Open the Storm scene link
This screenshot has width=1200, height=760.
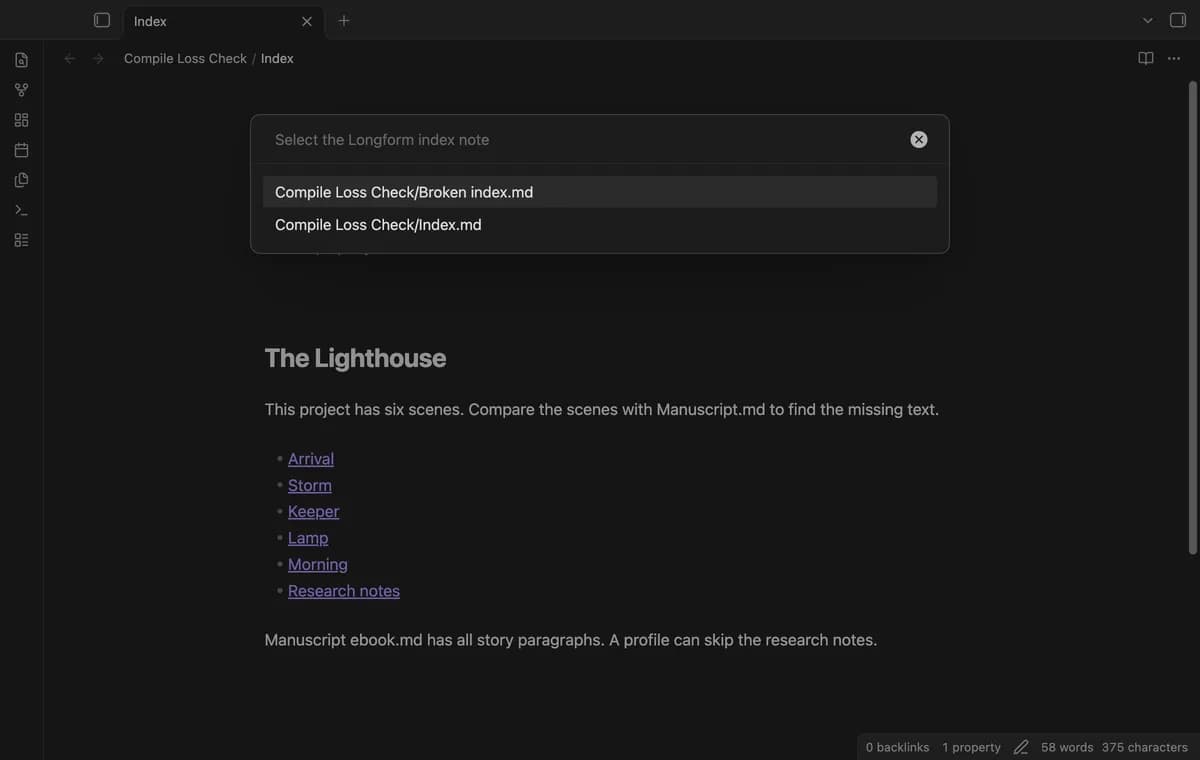tap(310, 485)
